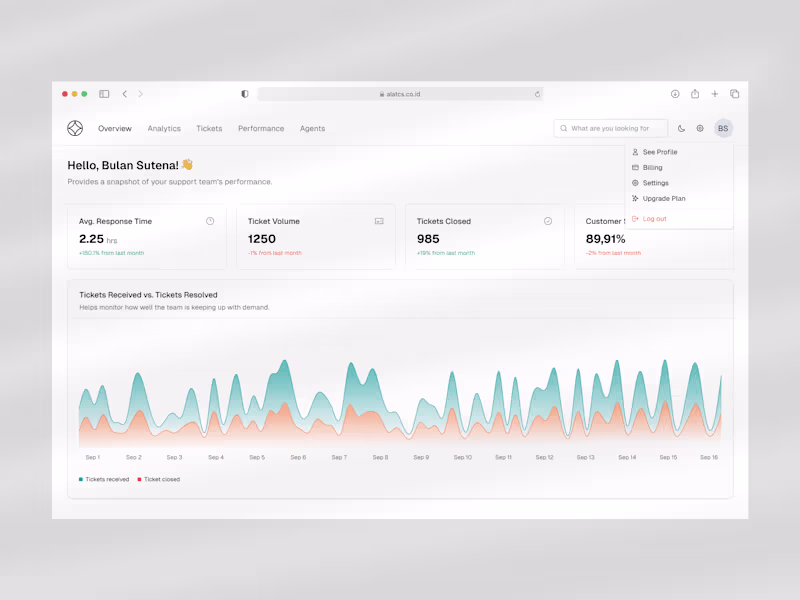The width and height of the screenshot is (800, 600).
Task: Select See Profile from the dropdown
Action: 662,152
